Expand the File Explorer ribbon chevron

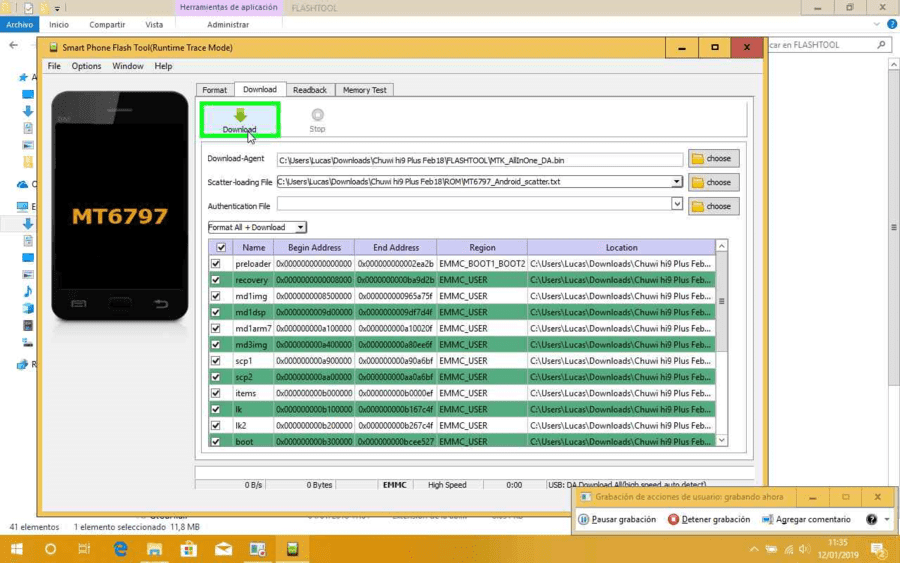(876, 24)
